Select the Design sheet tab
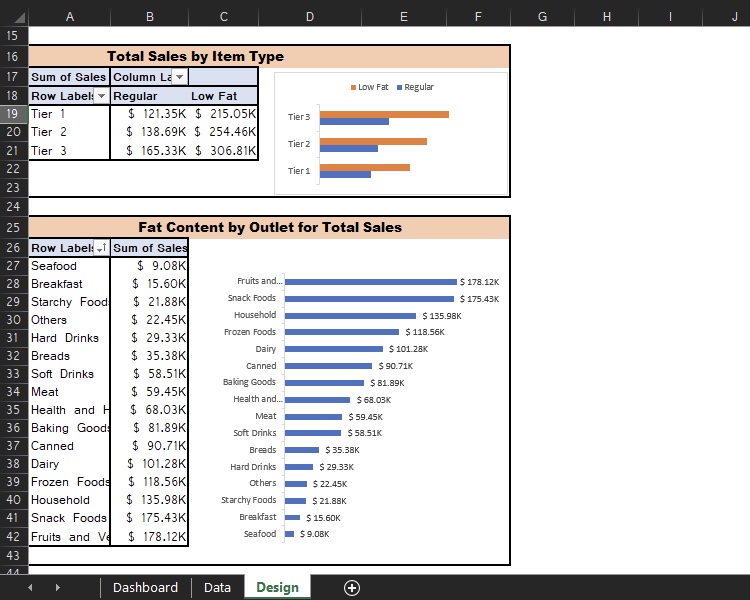This screenshot has width=750, height=600. pyautogui.click(x=277, y=588)
